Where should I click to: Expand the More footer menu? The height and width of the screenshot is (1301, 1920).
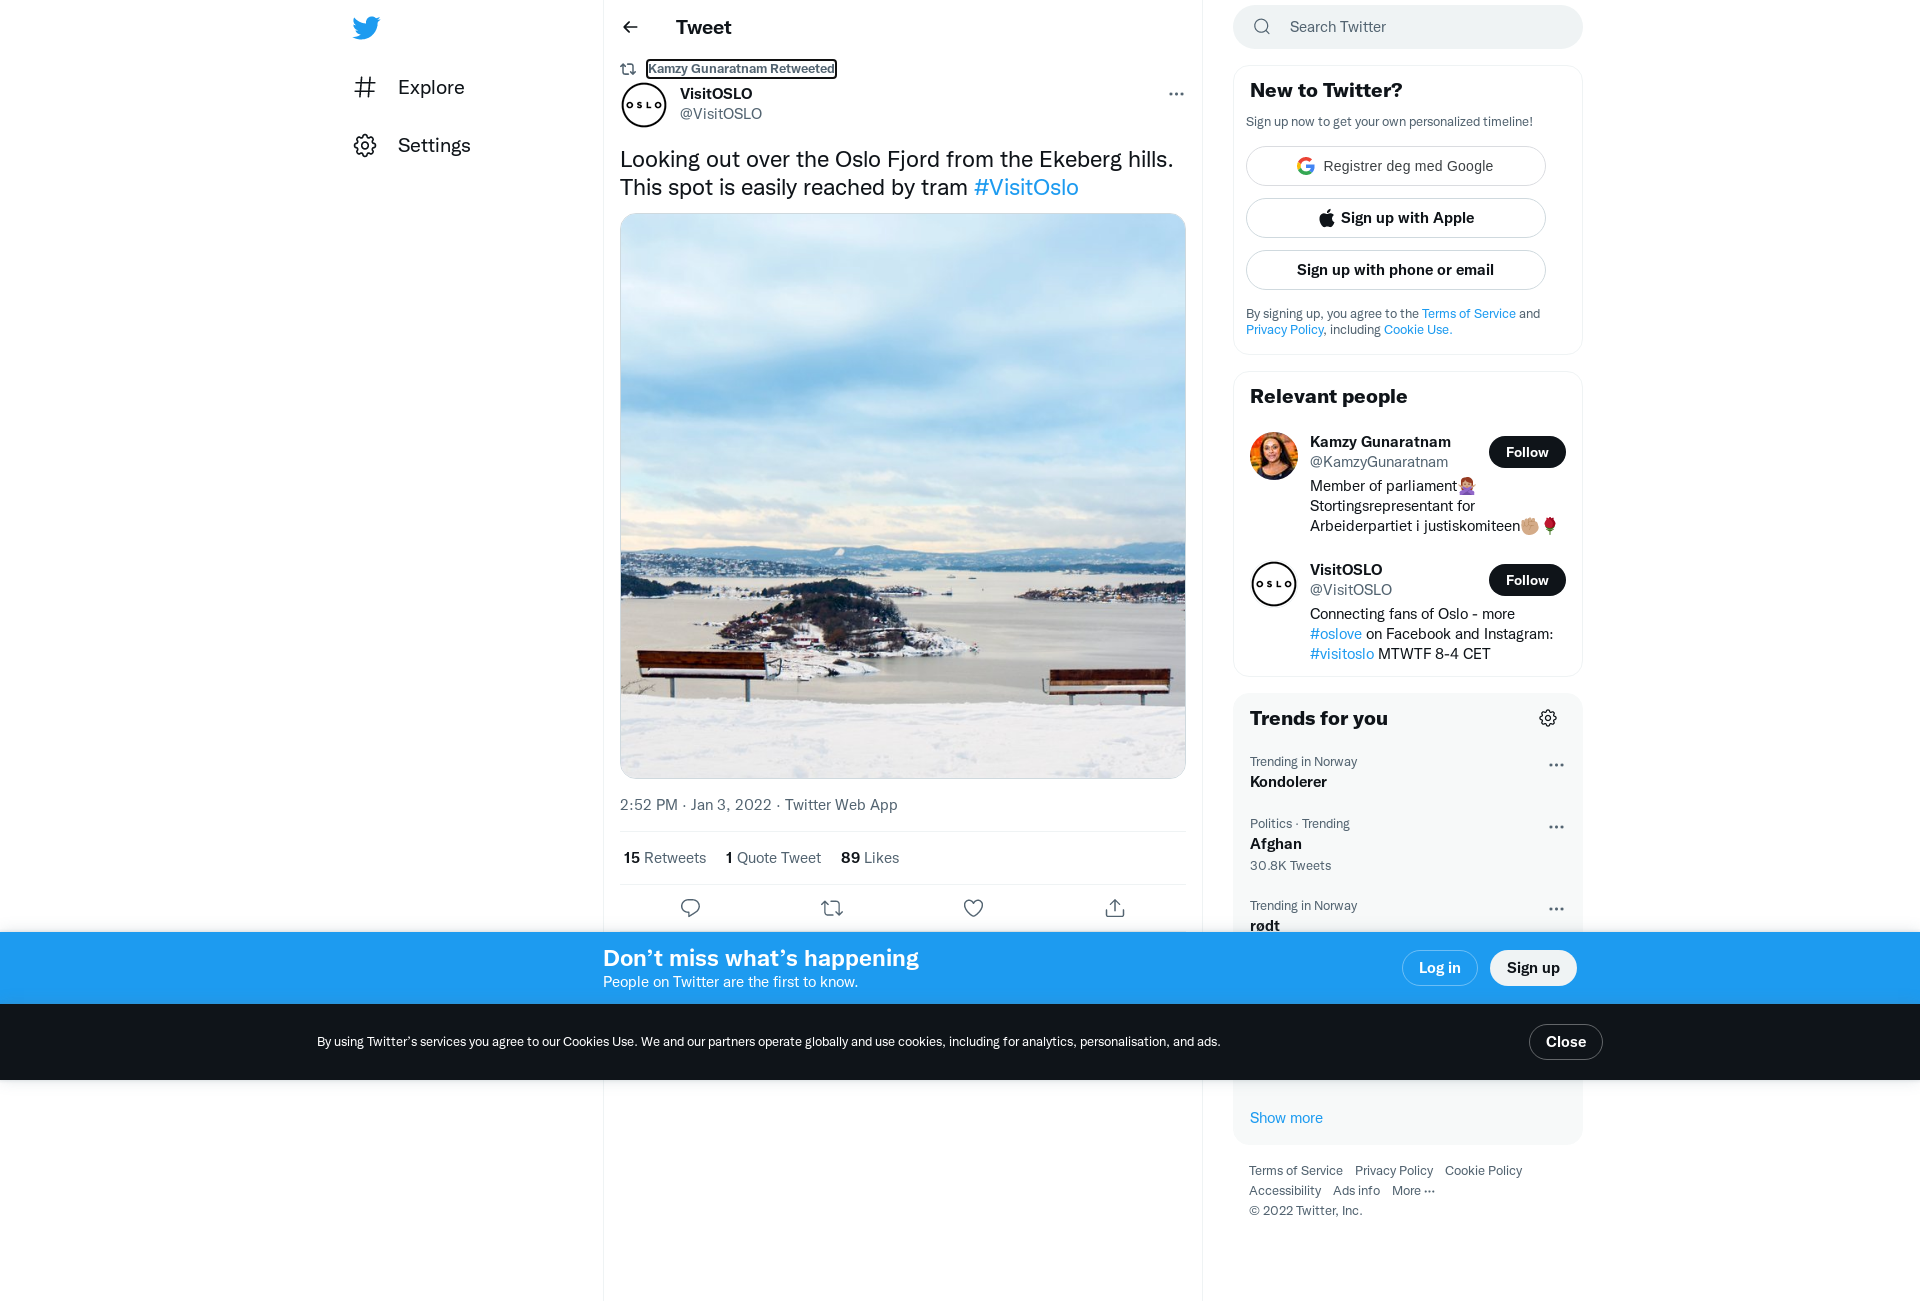pos(1413,1190)
